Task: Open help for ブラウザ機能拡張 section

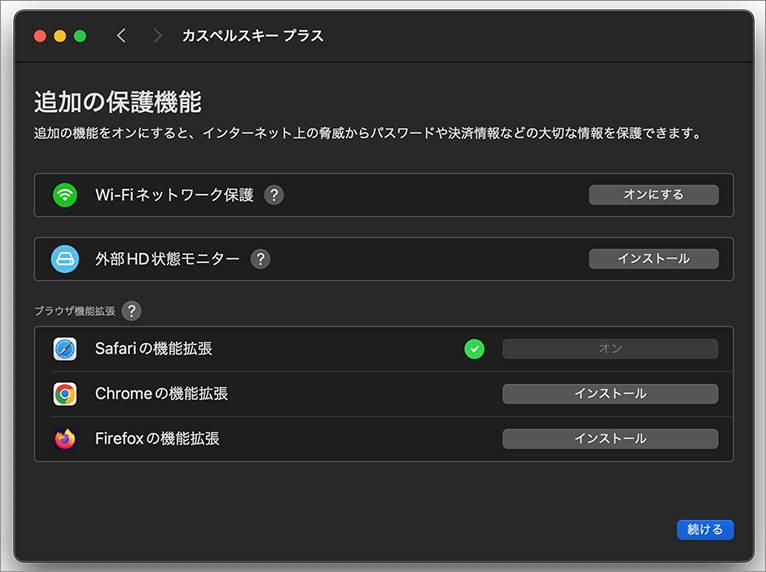Action: tap(131, 311)
